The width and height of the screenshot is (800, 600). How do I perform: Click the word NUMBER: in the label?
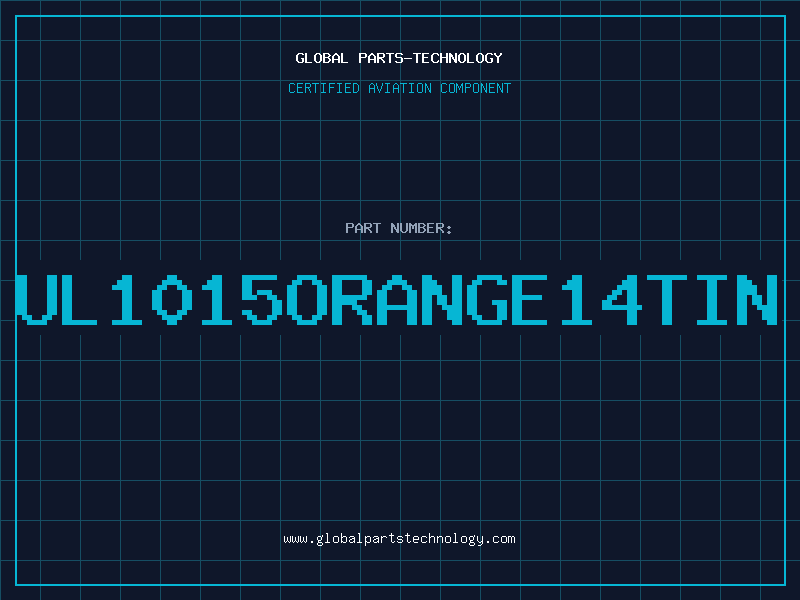pyautogui.click(x=421, y=228)
